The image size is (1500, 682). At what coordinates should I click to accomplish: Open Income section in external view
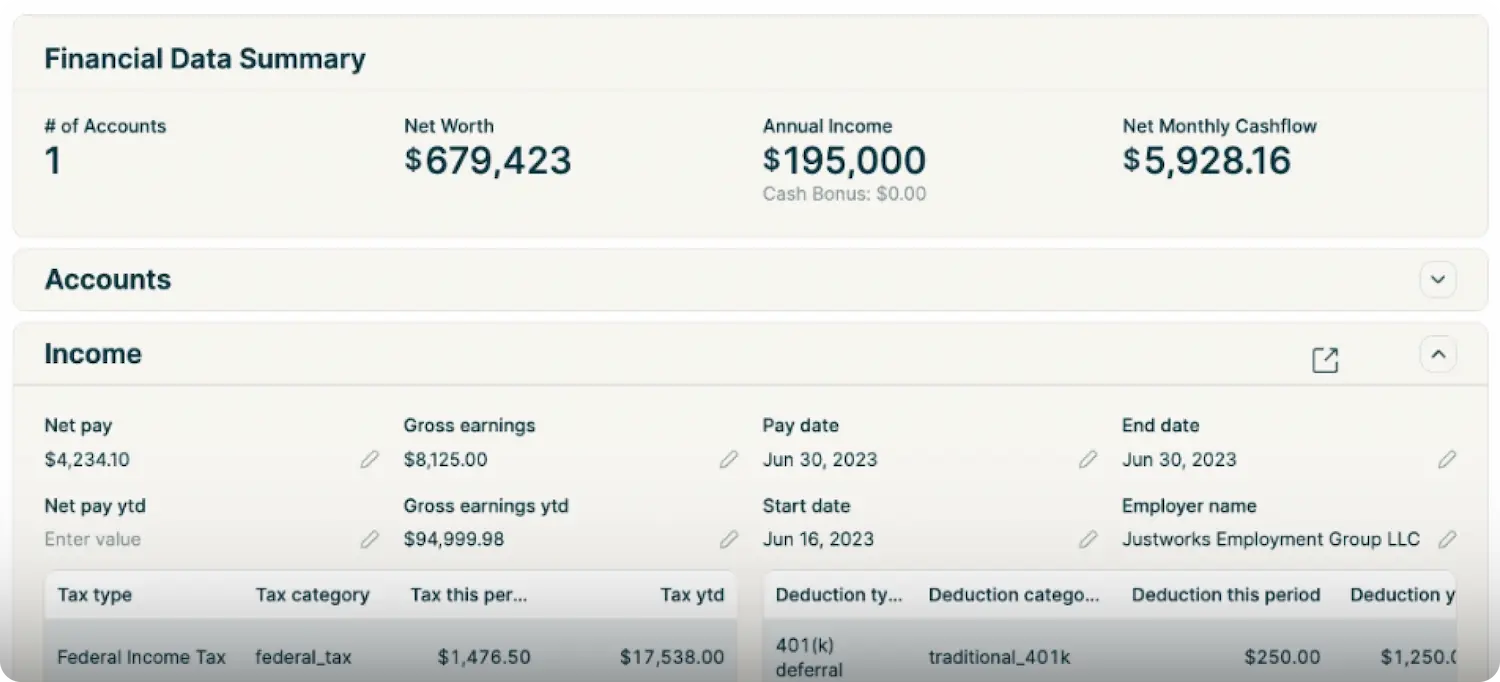click(1325, 360)
